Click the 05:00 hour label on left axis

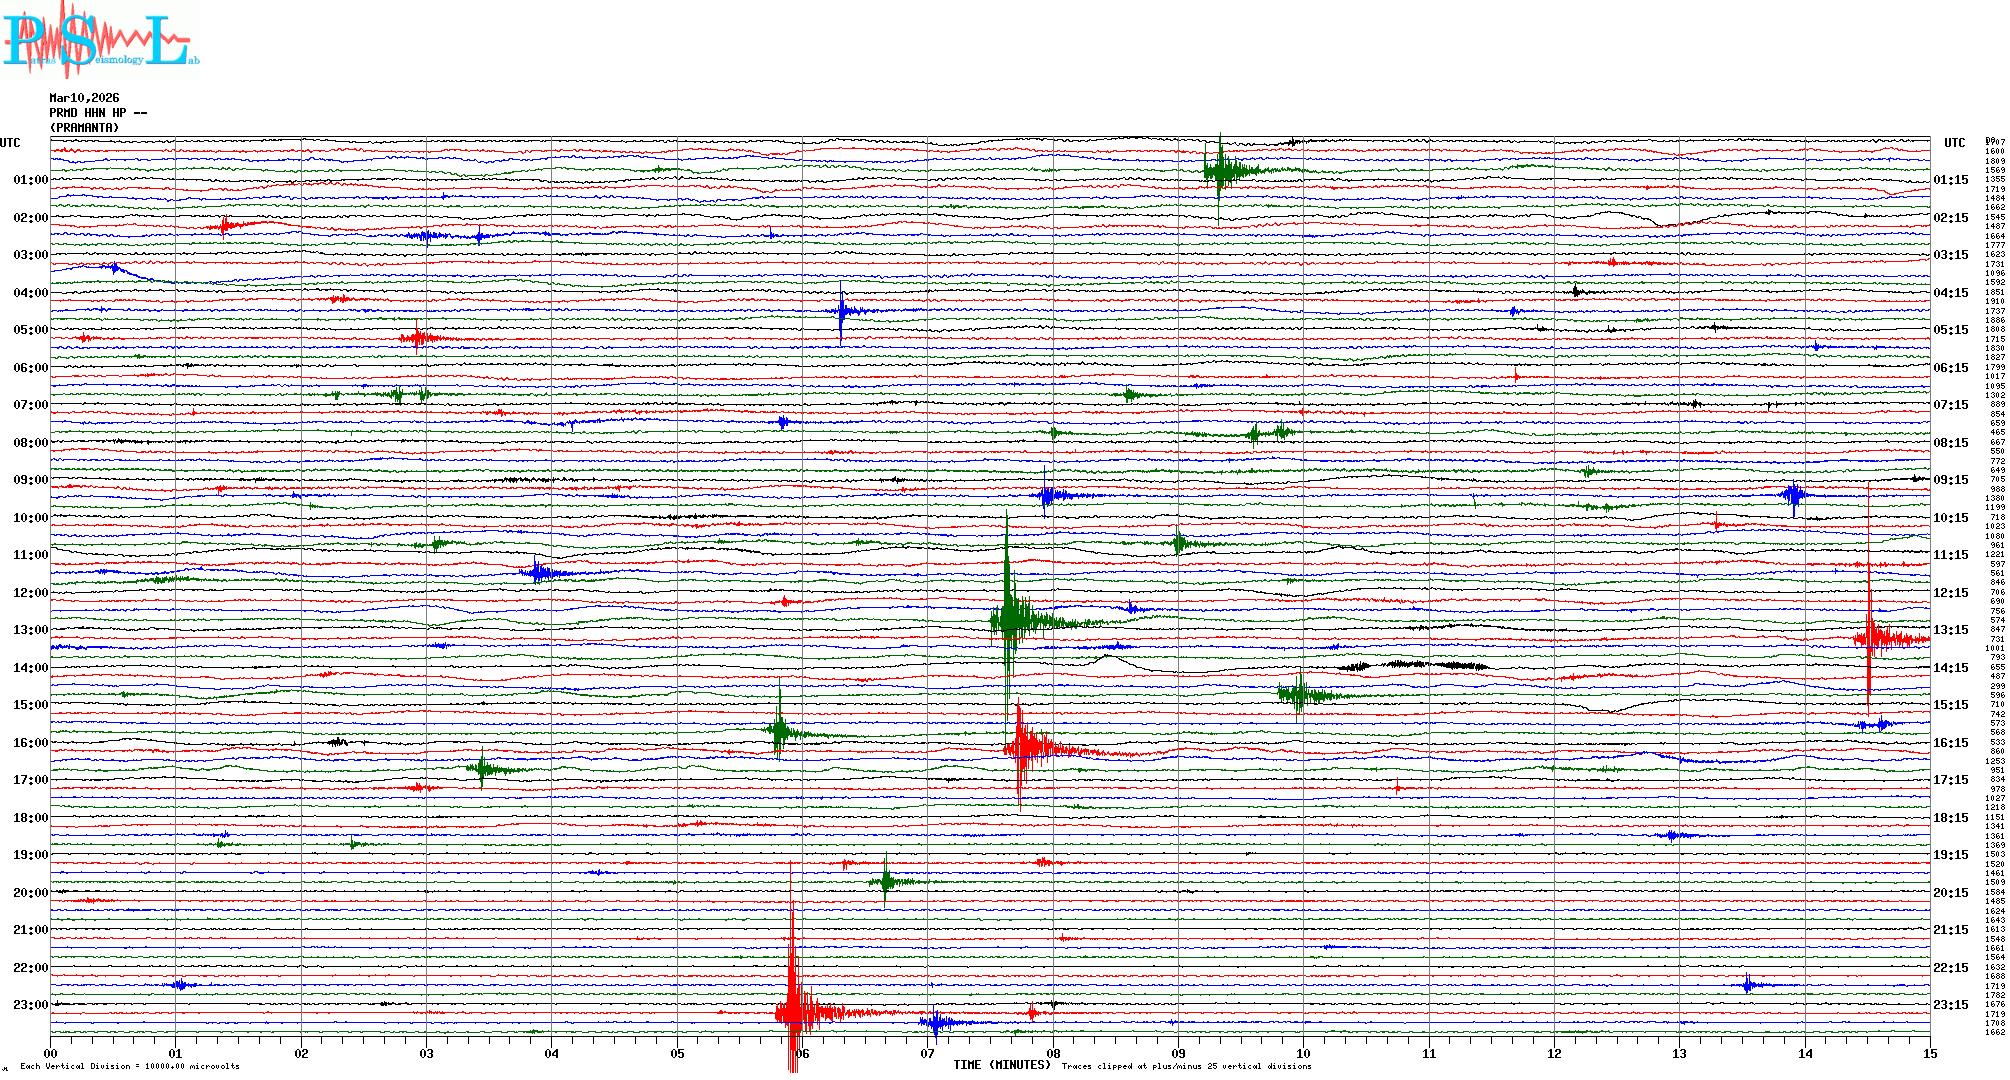[x=30, y=330]
